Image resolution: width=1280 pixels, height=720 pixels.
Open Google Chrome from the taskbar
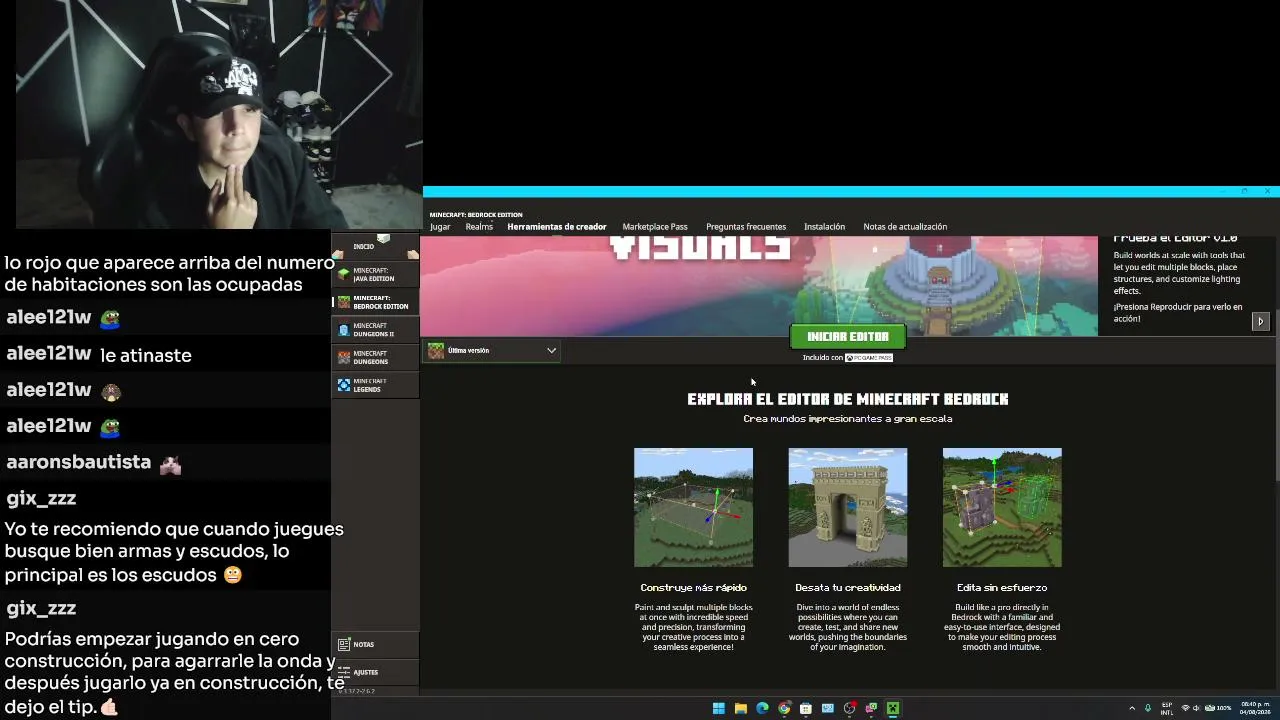[784, 708]
